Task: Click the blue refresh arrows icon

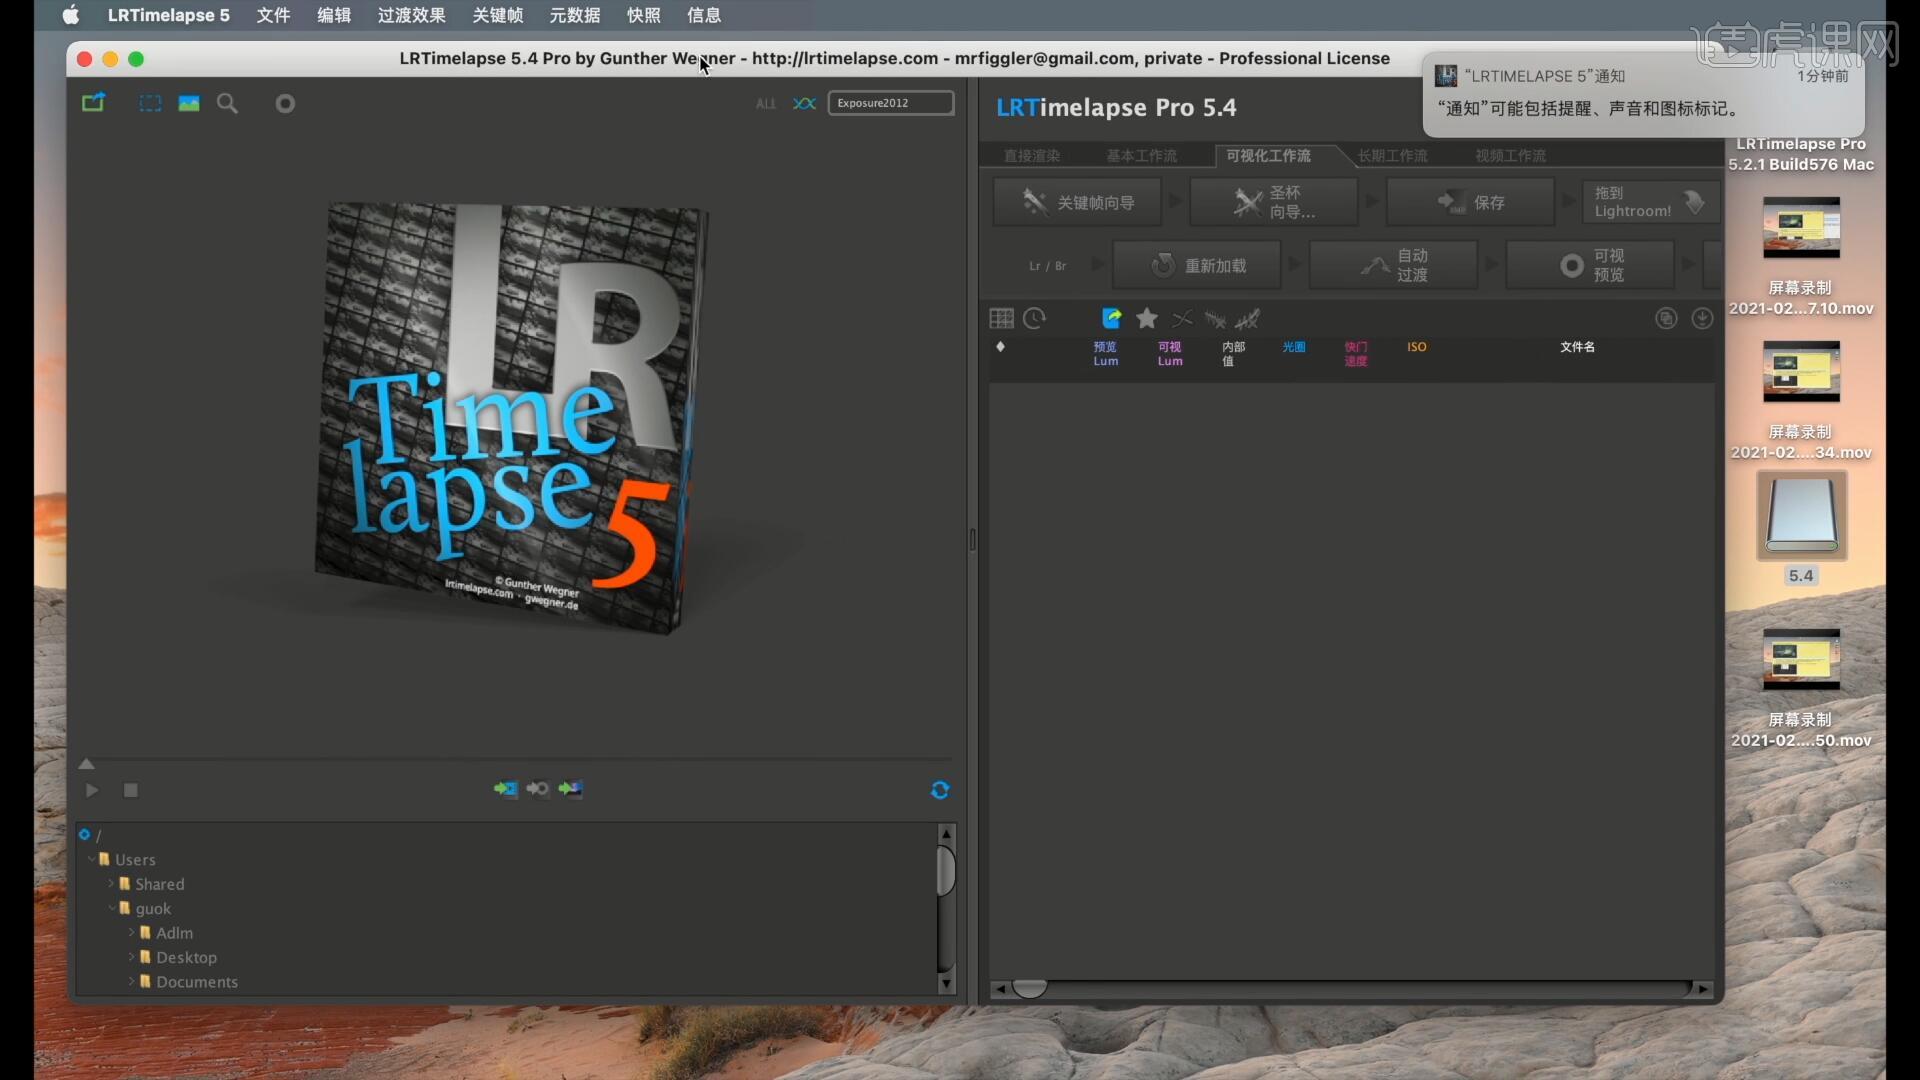Action: (940, 790)
